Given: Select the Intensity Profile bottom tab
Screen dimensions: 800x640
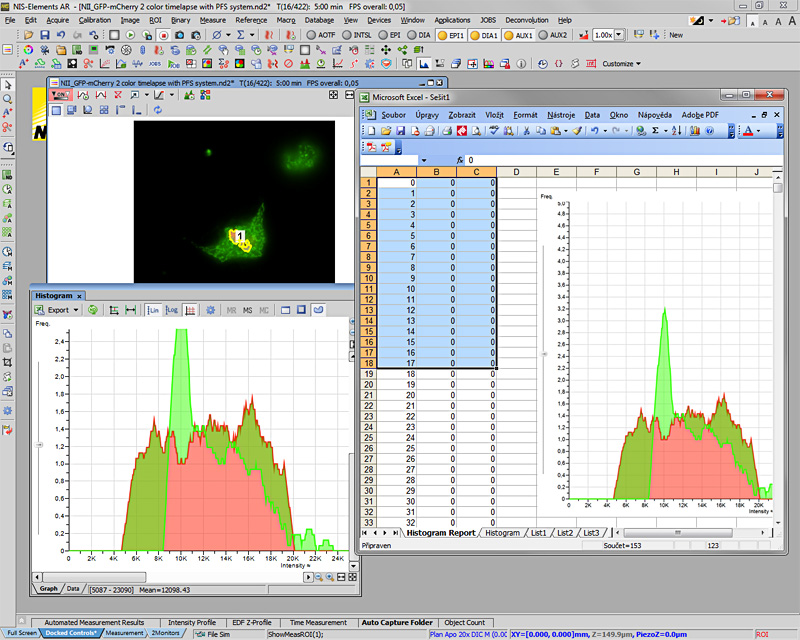Looking at the screenshot, I should pos(192,623).
